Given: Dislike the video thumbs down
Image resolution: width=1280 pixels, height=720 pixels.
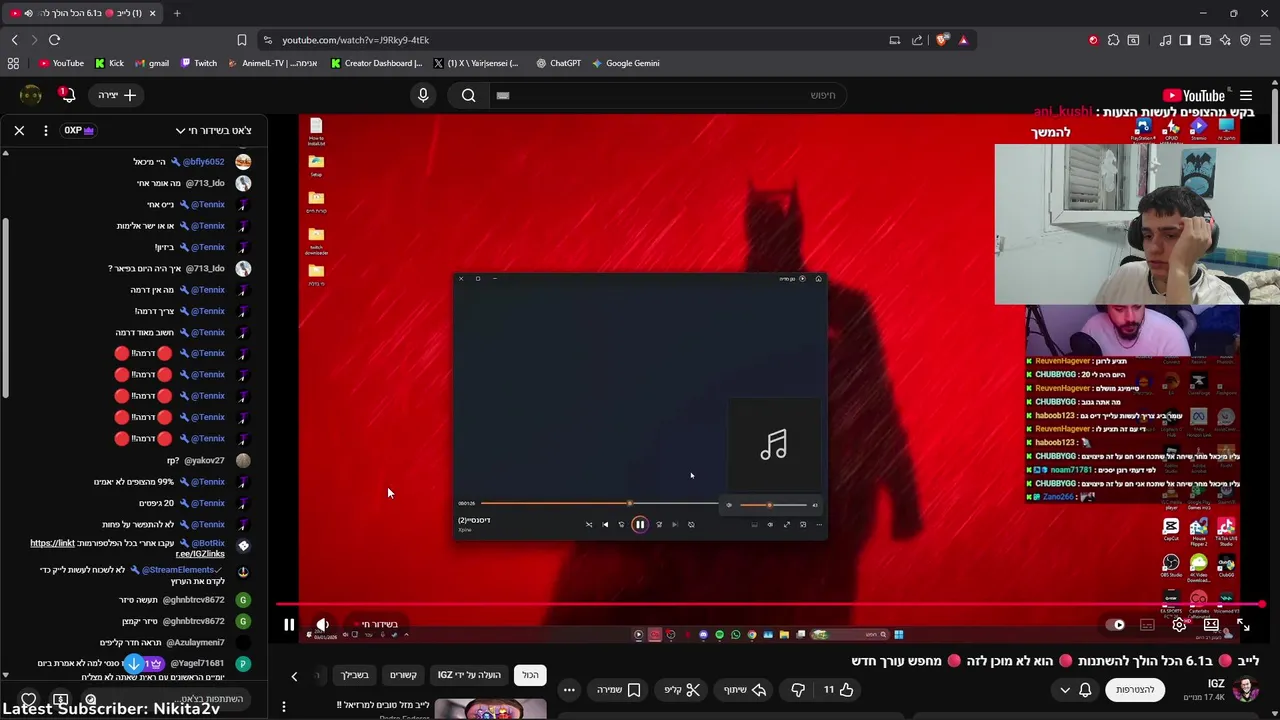Looking at the screenshot, I should (798, 690).
